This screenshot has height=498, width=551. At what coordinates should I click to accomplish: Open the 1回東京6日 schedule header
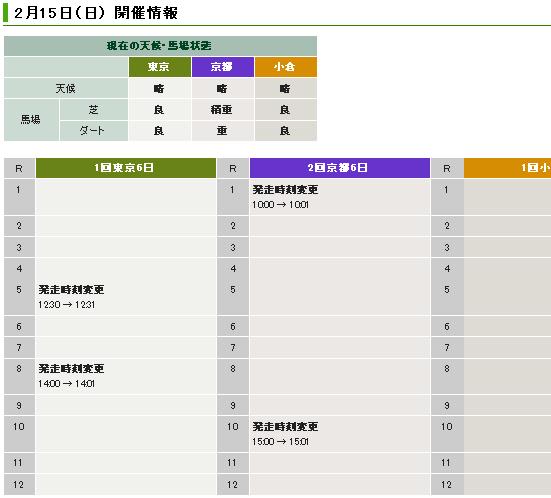(126, 168)
